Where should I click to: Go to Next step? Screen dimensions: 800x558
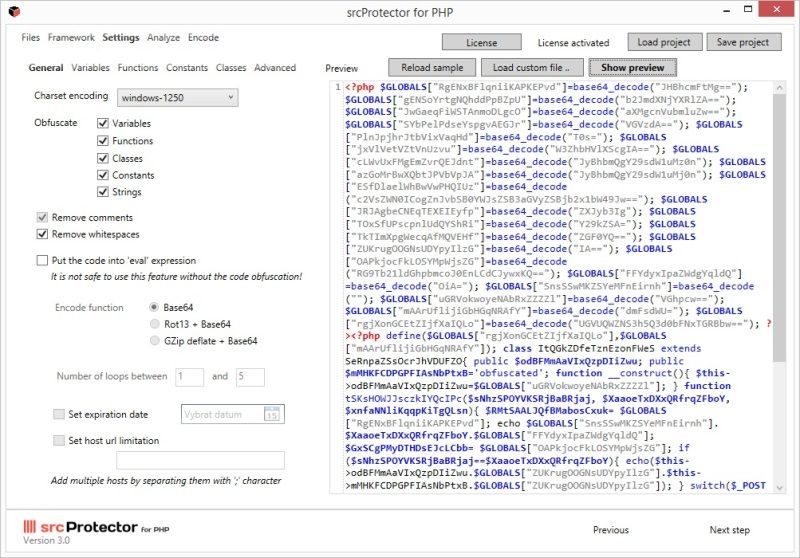(x=729, y=530)
